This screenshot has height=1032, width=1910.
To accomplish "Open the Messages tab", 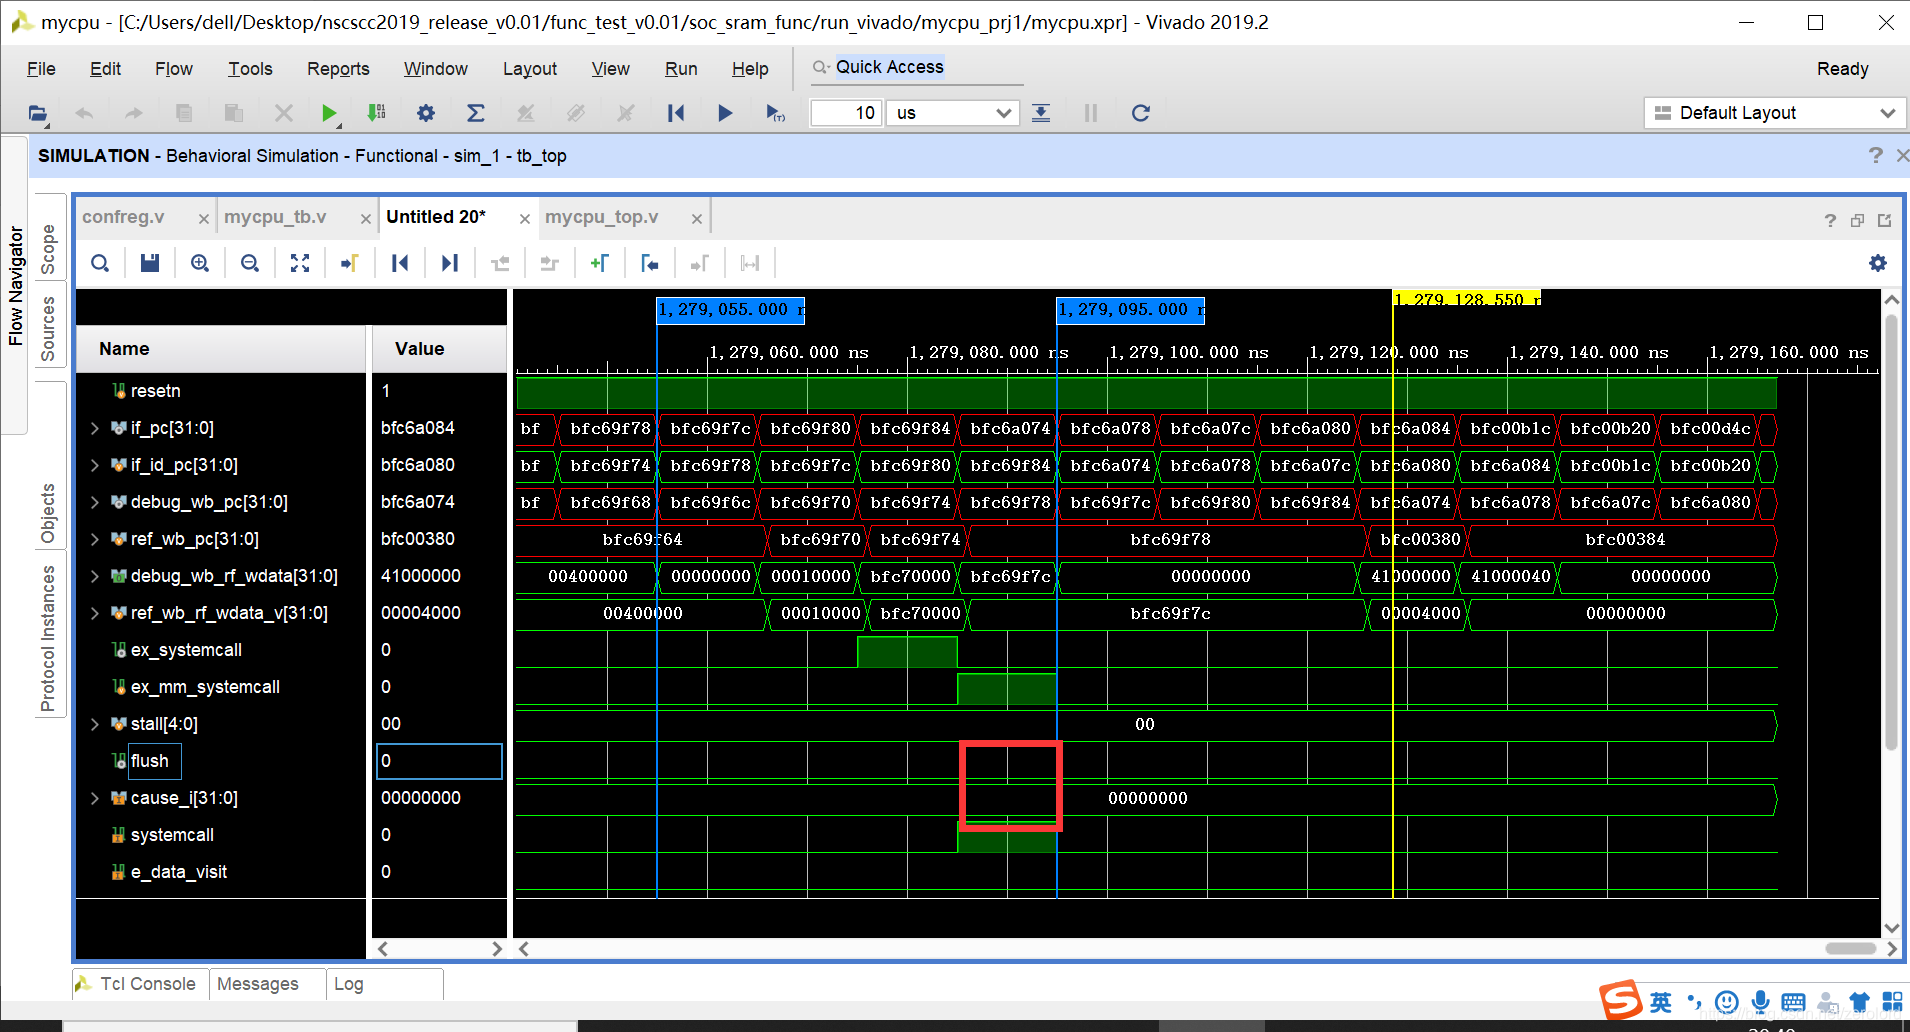I will coord(258,984).
